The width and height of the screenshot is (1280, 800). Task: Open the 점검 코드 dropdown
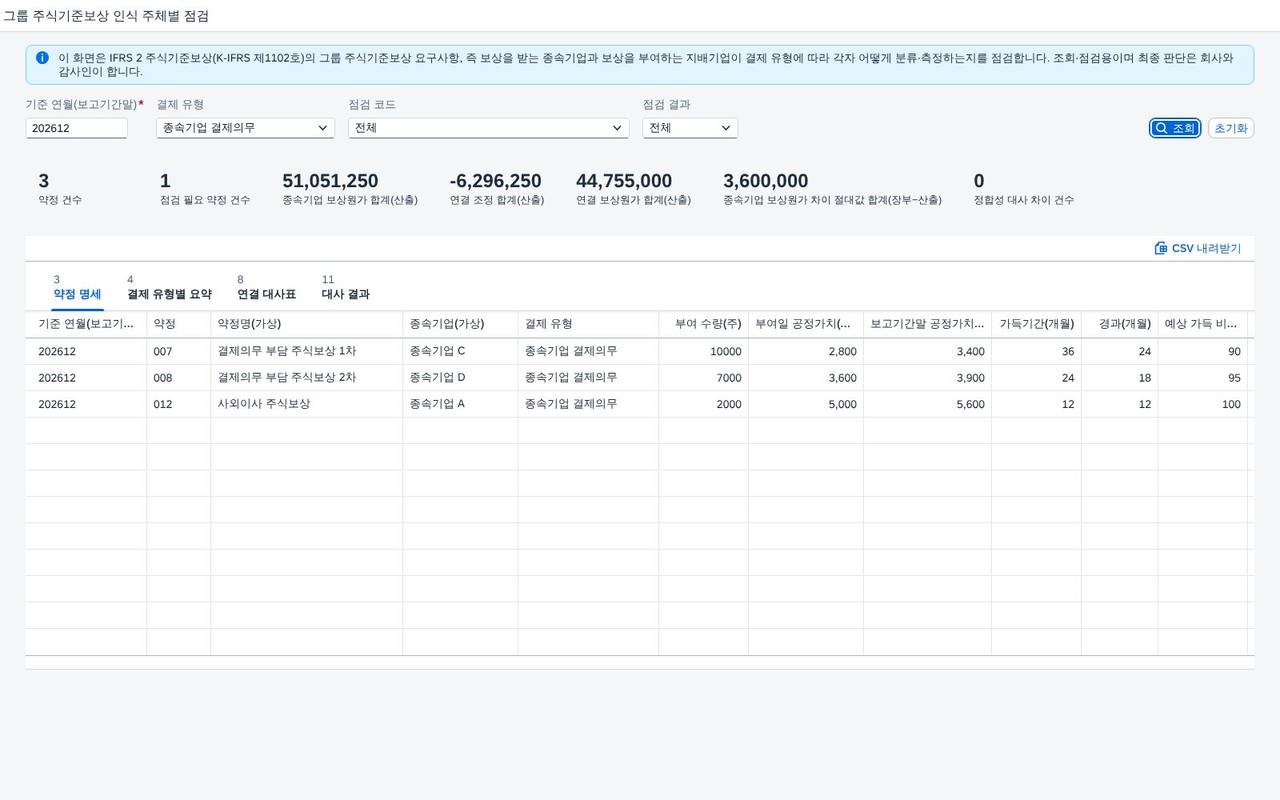pos(488,128)
